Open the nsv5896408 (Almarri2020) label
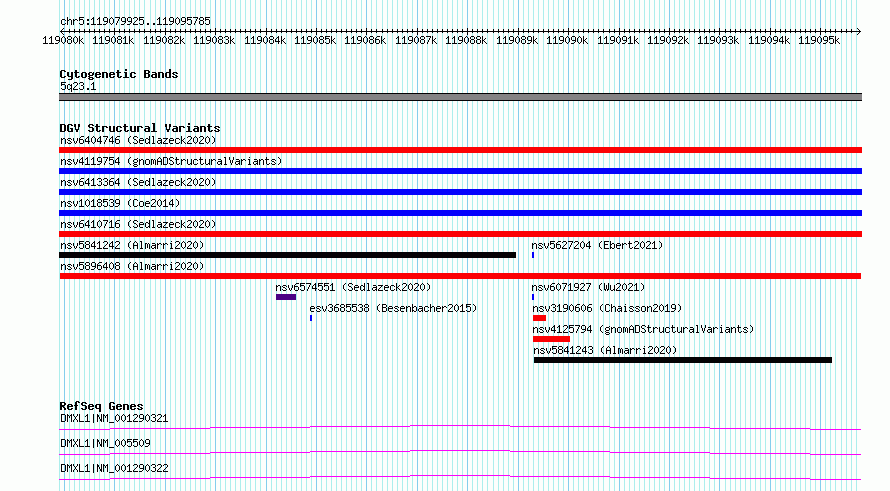The image size is (890, 491). 132,266
